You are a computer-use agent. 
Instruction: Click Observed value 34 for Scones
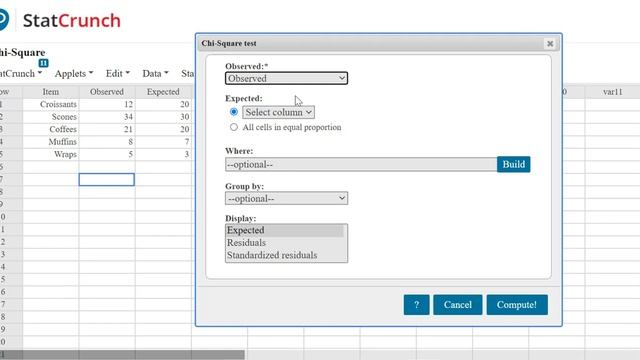pos(107,117)
